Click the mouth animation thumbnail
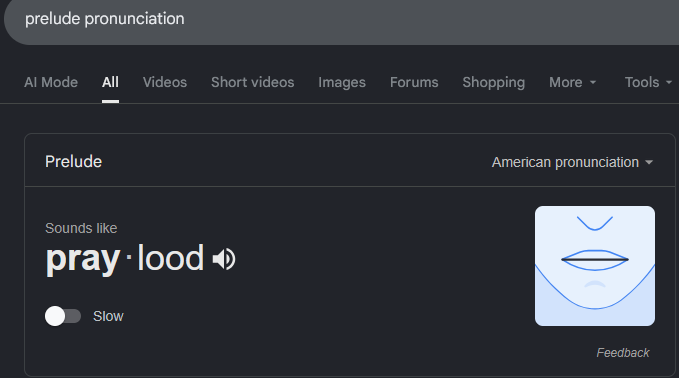This screenshot has width=679, height=378. click(x=595, y=266)
